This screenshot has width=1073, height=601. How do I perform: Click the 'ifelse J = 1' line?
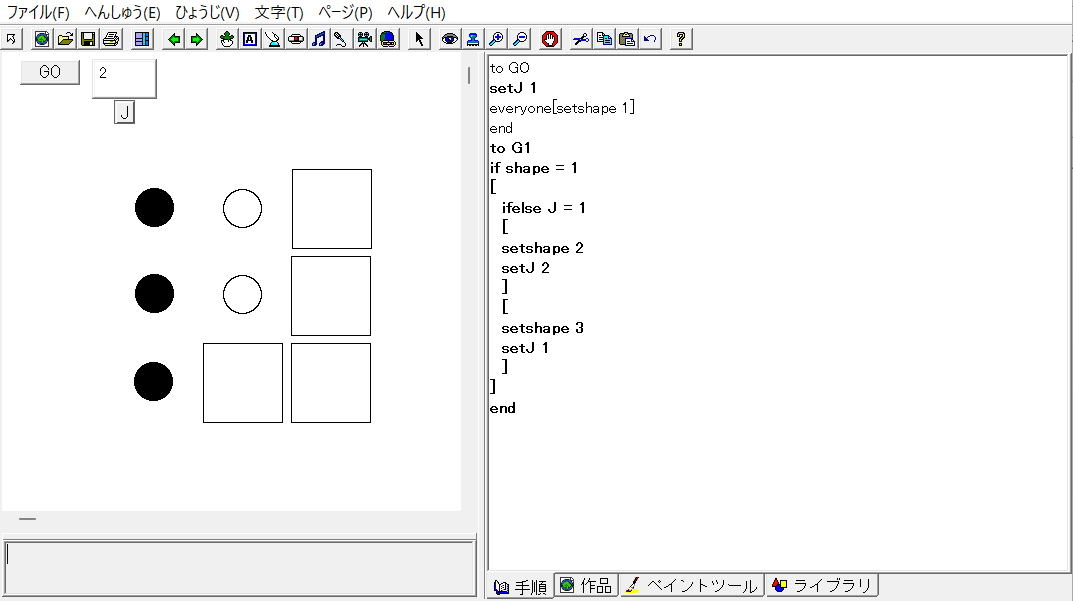[x=543, y=207]
